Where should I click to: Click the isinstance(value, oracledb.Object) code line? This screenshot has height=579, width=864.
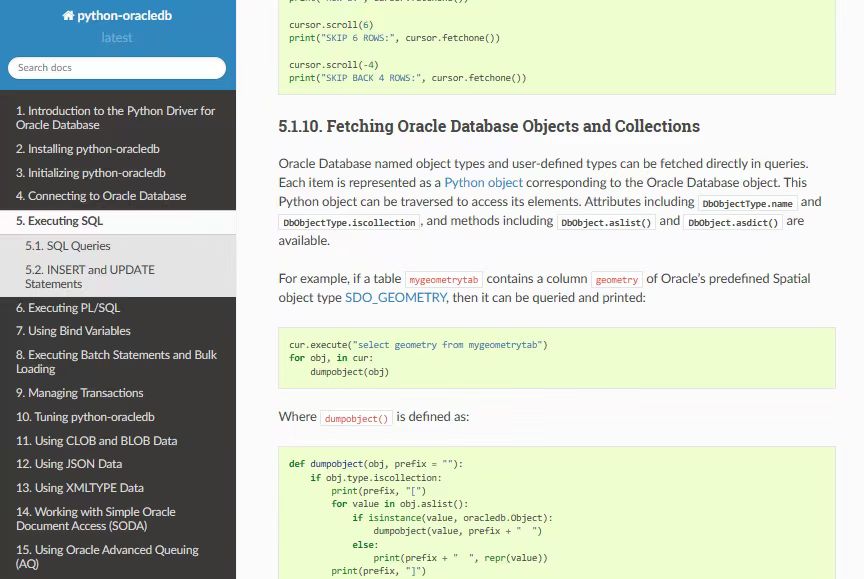[x=452, y=518]
